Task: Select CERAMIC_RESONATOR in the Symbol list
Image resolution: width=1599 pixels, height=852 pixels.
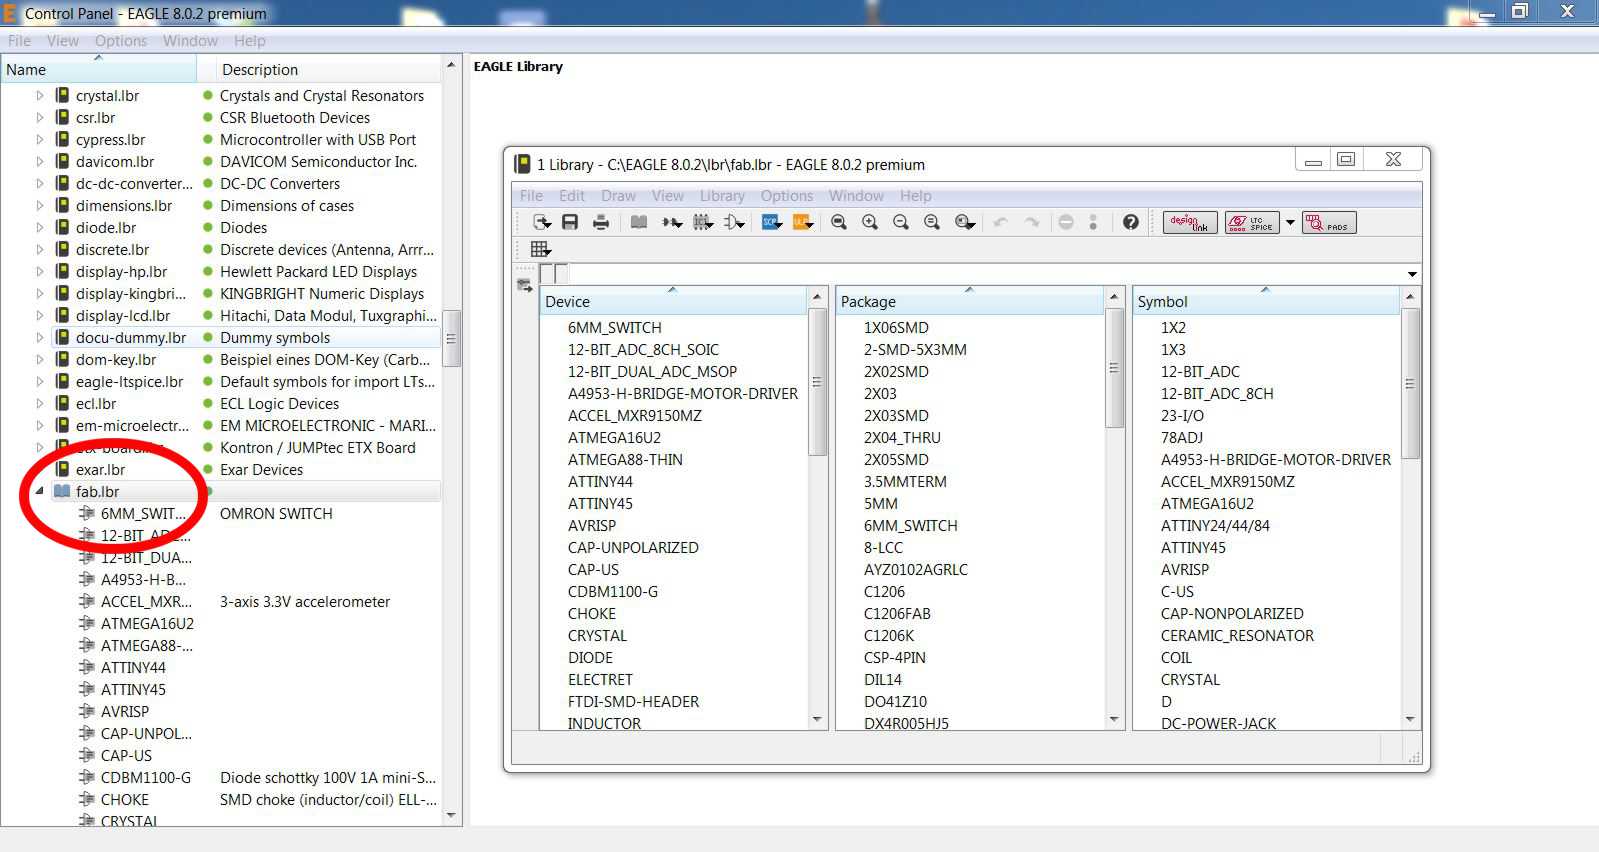Action: pos(1237,636)
